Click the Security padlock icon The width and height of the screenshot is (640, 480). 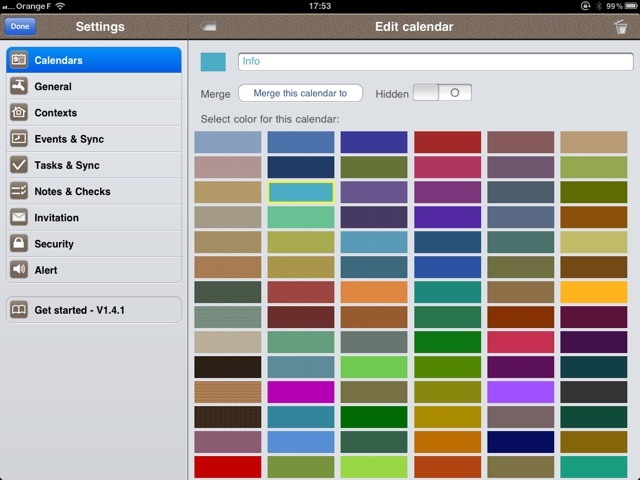tap(19, 244)
